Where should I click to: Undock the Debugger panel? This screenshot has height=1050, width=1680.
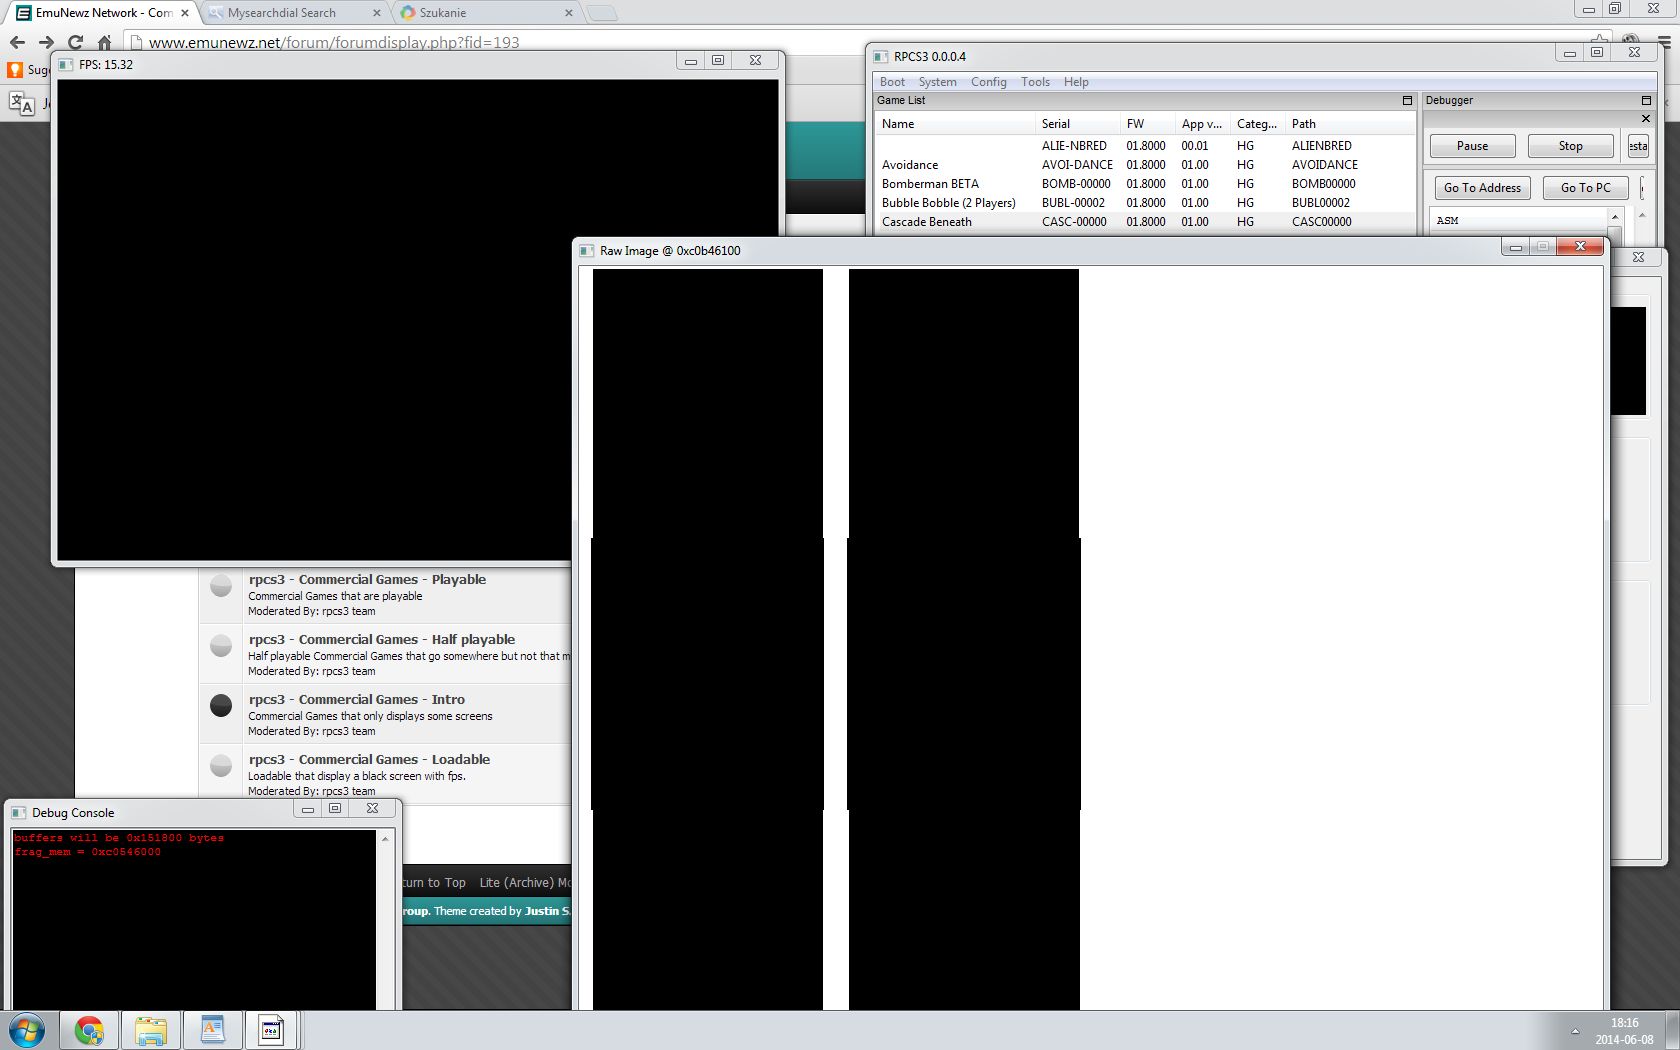coord(1646,101)
